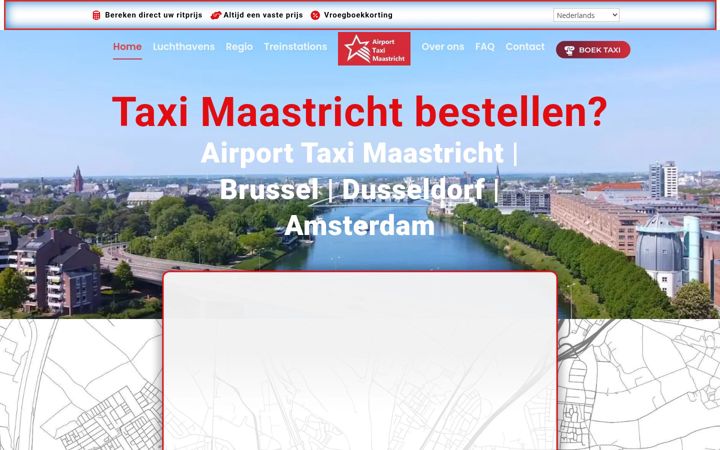Open the Nederlands language dropdown
Viewport: 720px width, 450px height.
click(x=586, y=15)
